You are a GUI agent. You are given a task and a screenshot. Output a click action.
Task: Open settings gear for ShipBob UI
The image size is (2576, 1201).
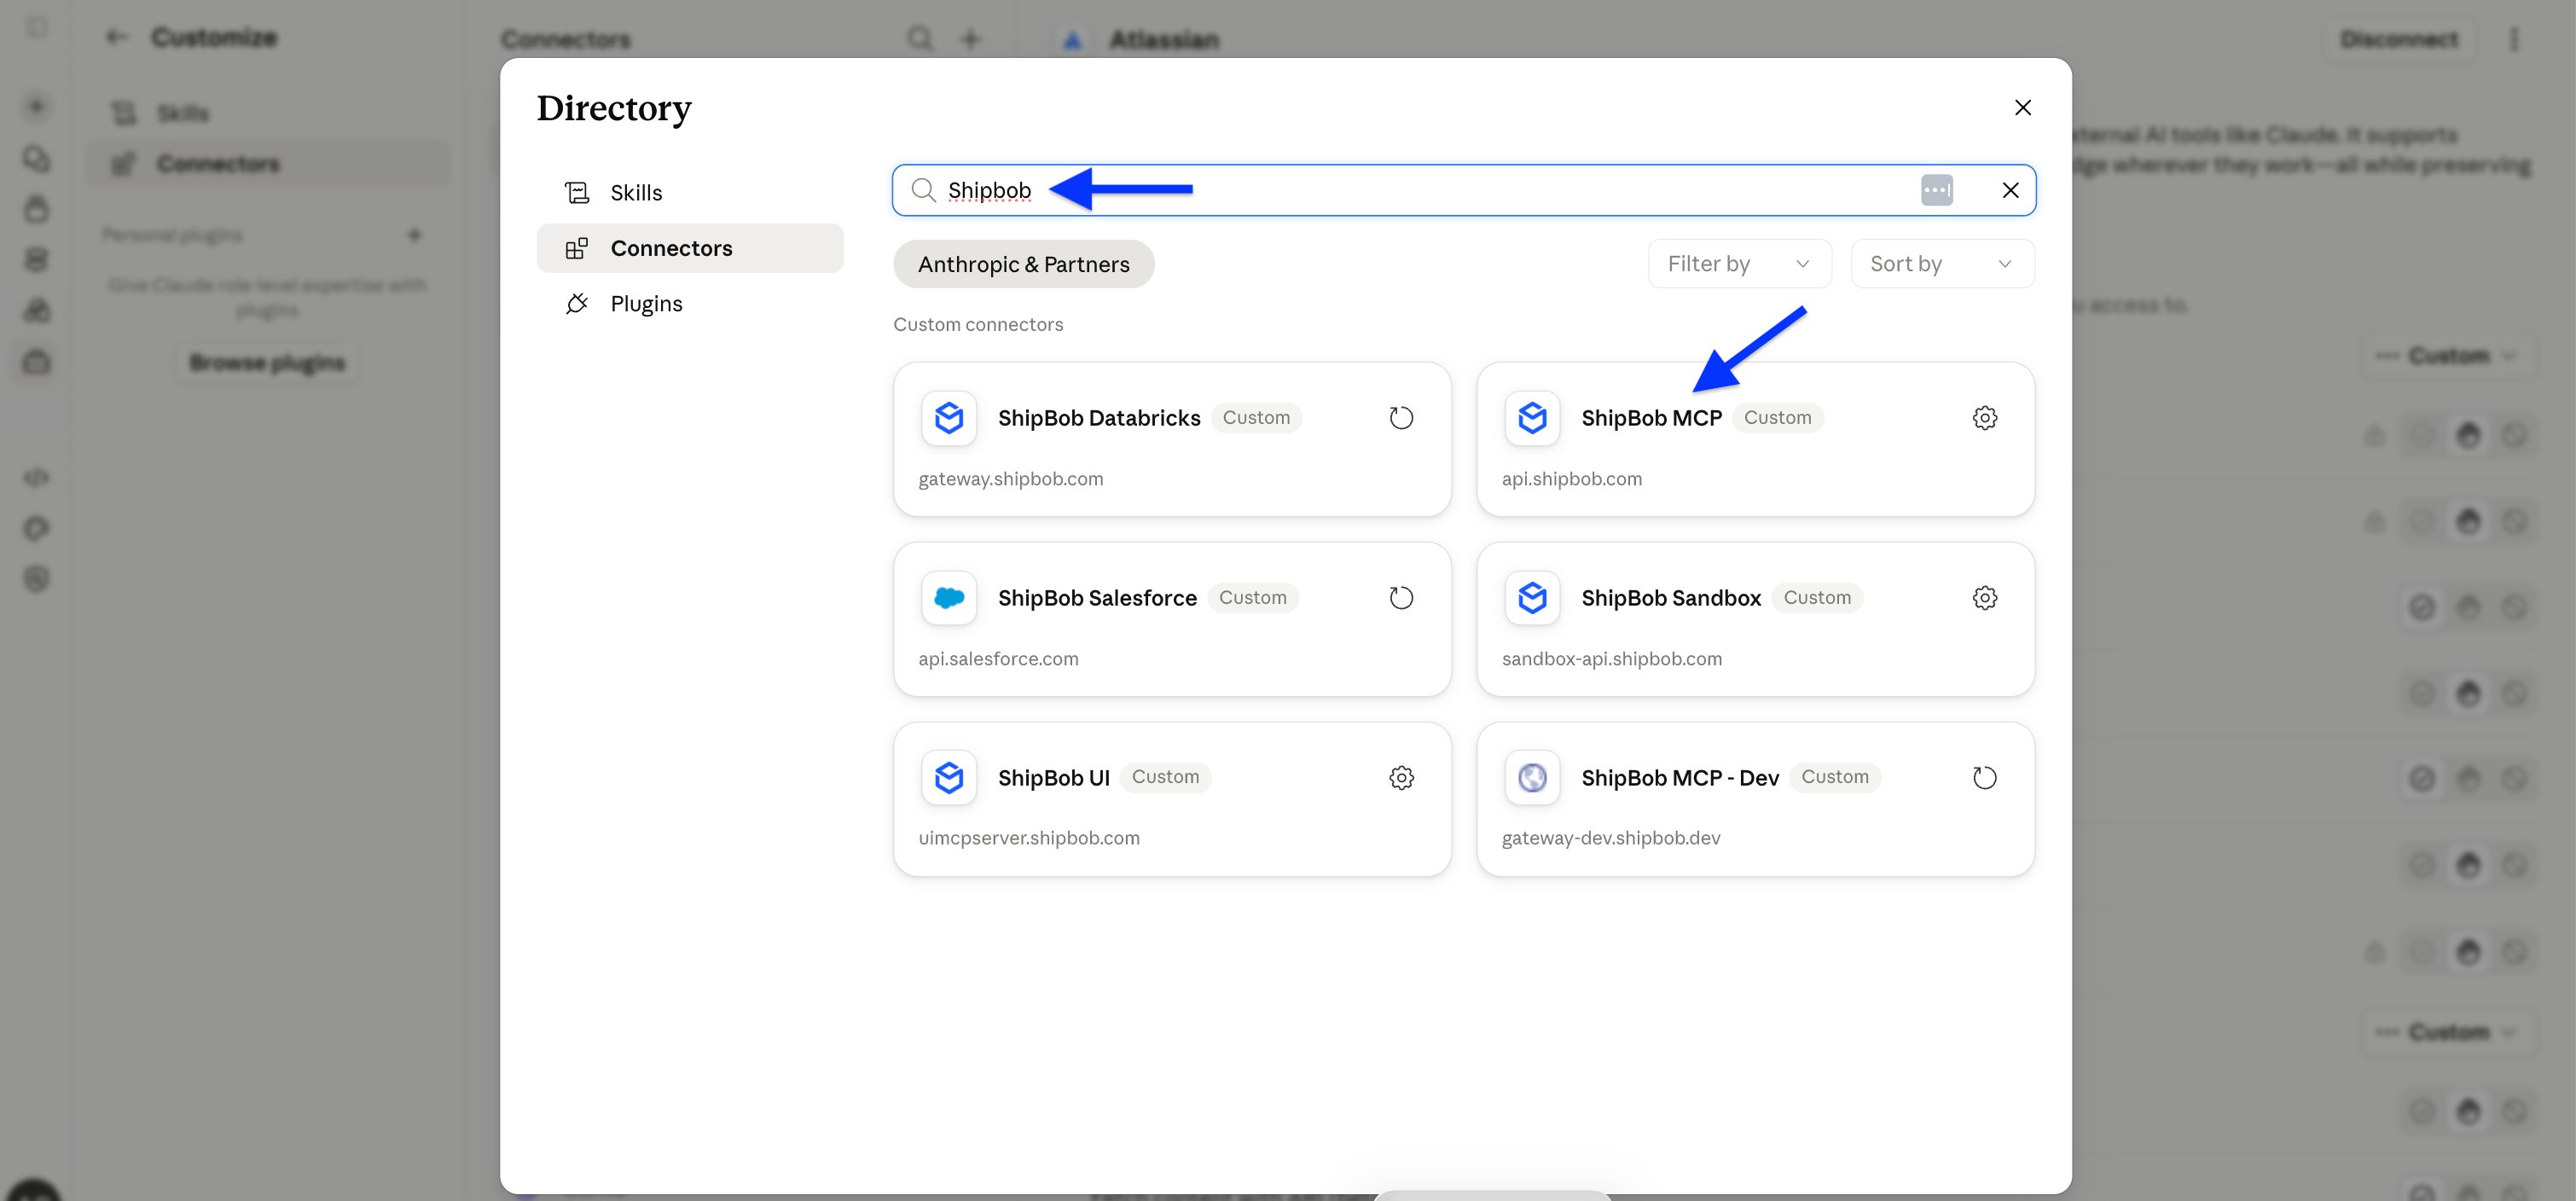pos(1401,778)
